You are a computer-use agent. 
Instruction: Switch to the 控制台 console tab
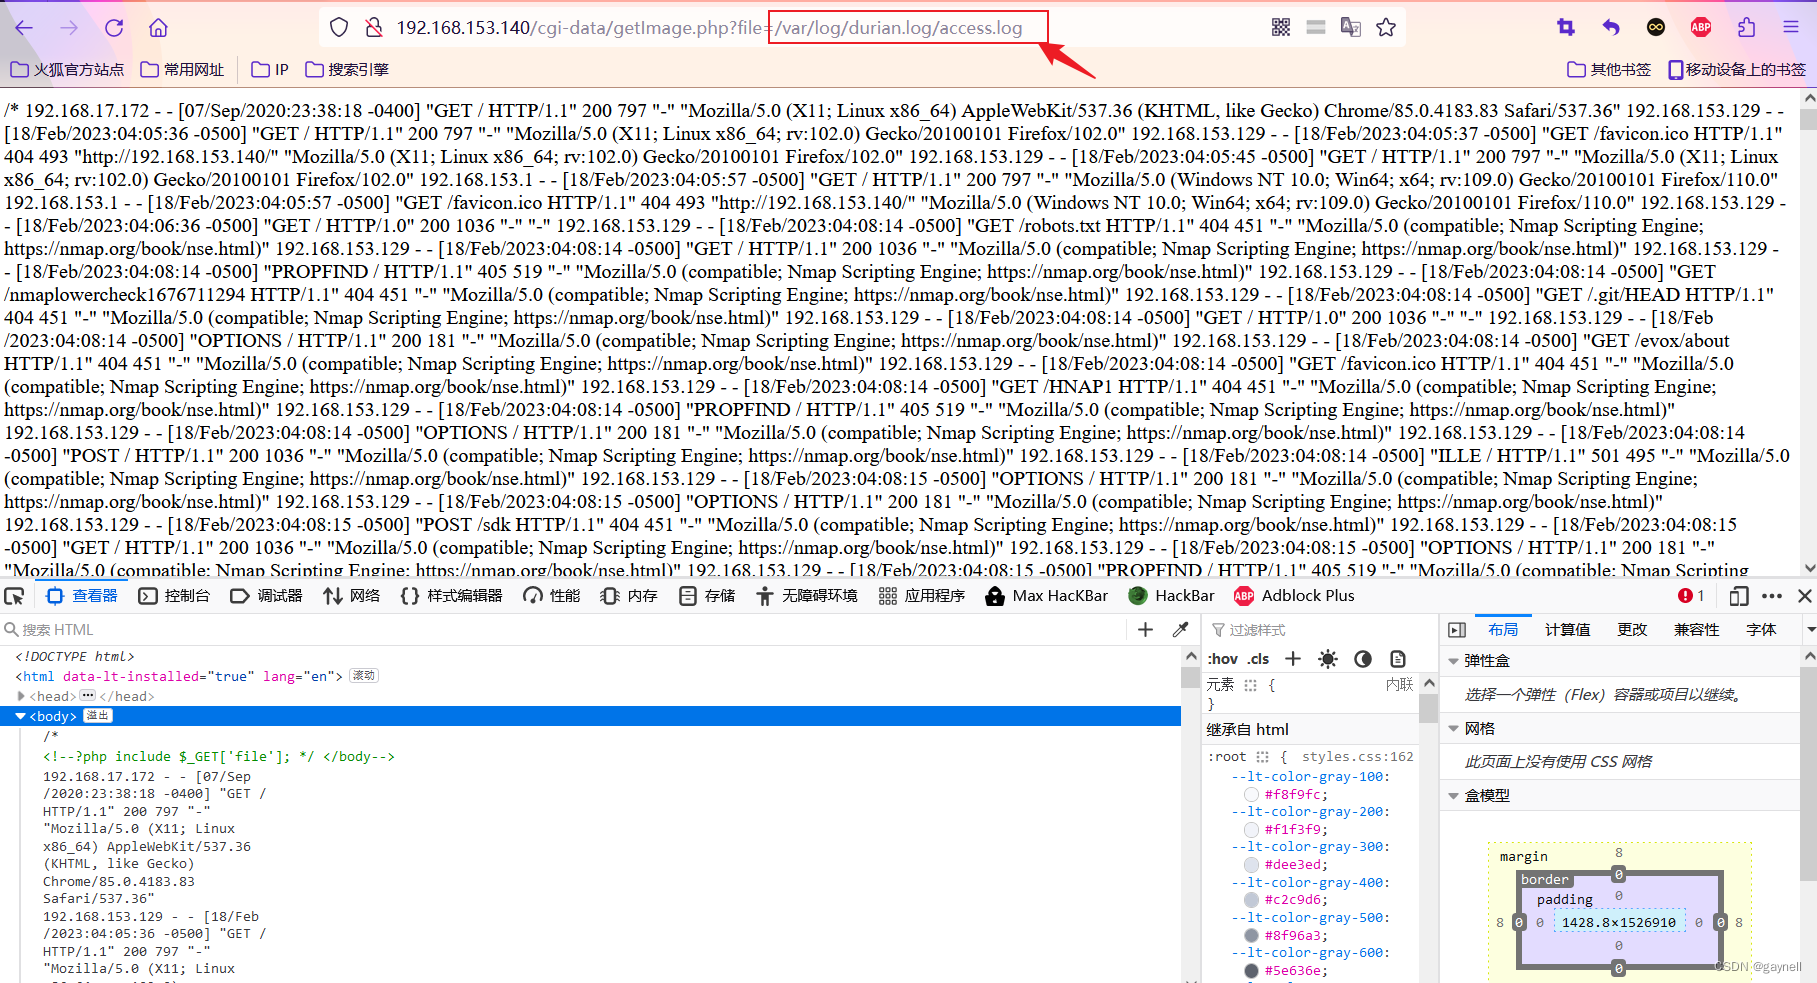point(174,596)
